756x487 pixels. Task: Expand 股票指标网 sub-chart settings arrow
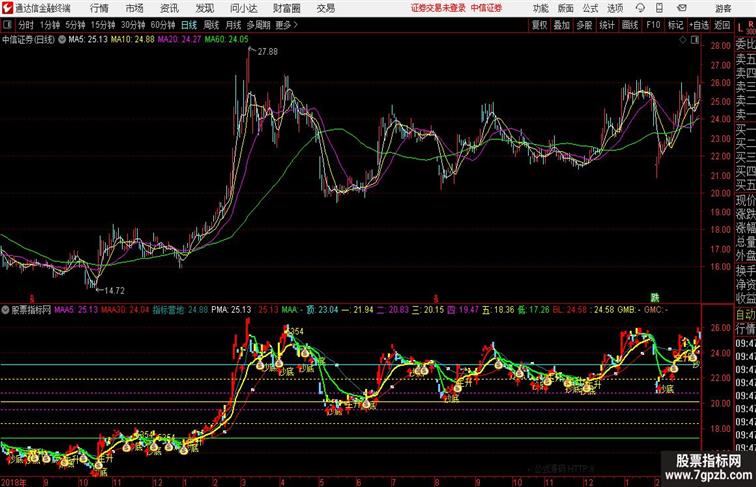point(5,310)
